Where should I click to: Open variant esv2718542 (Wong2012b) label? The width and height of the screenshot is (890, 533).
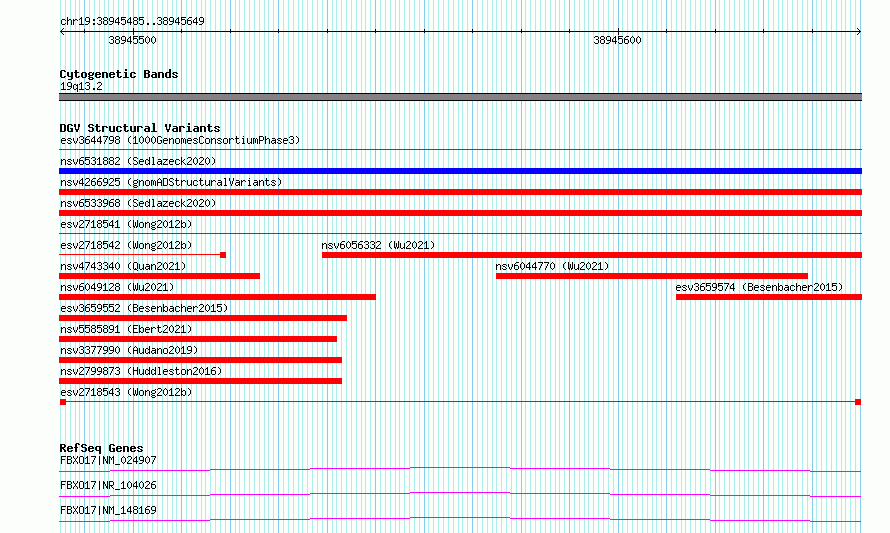click(126, 245)
